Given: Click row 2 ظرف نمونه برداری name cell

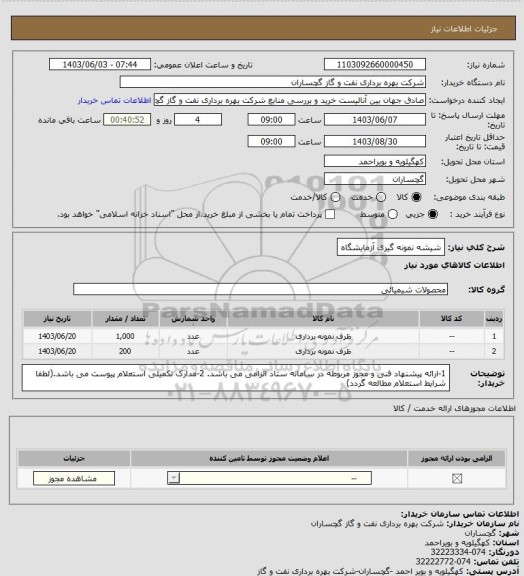Looking at the screenshot, I should (323, 351).
